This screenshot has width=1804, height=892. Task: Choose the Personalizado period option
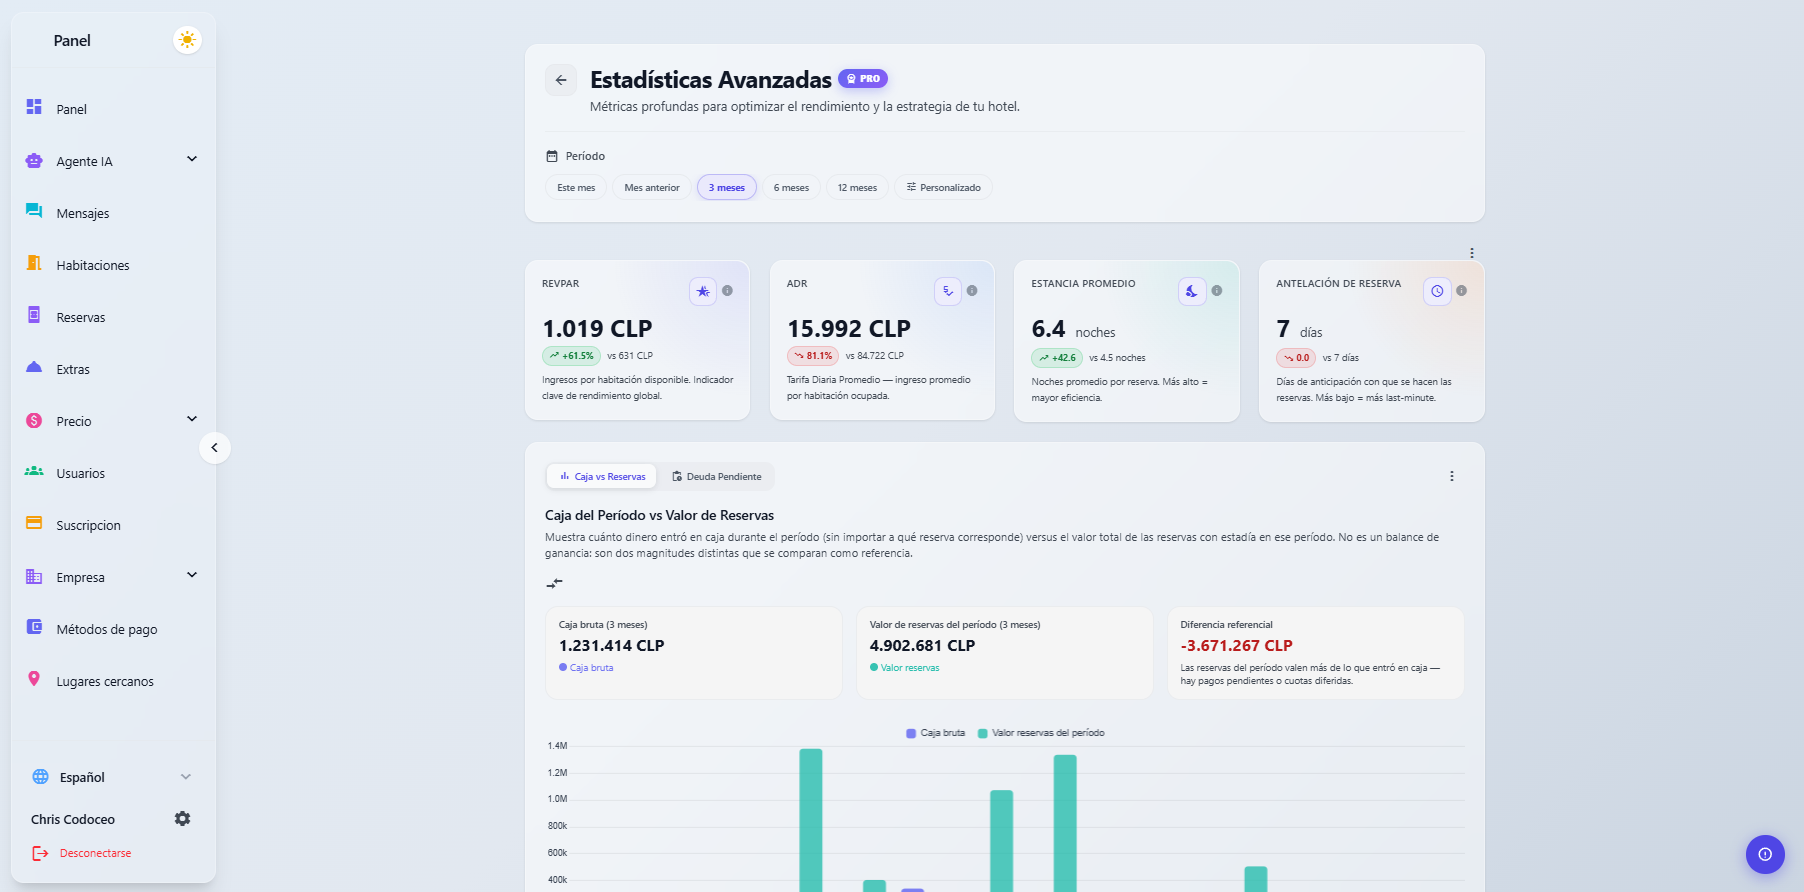(x=943, y=188)
